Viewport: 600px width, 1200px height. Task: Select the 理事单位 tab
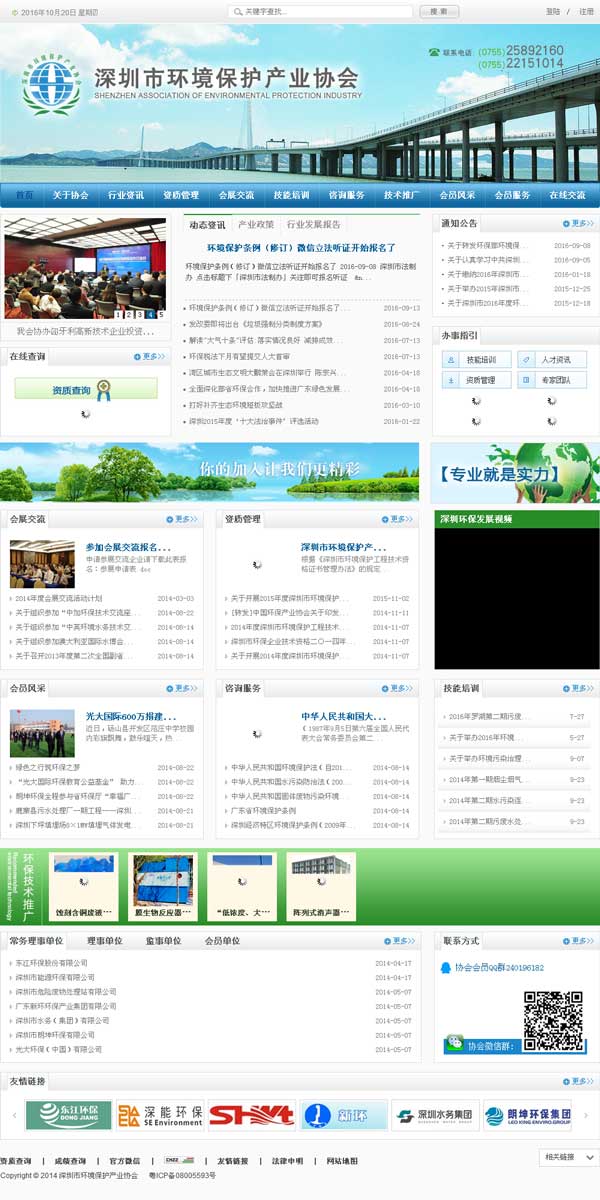(104, 941)
